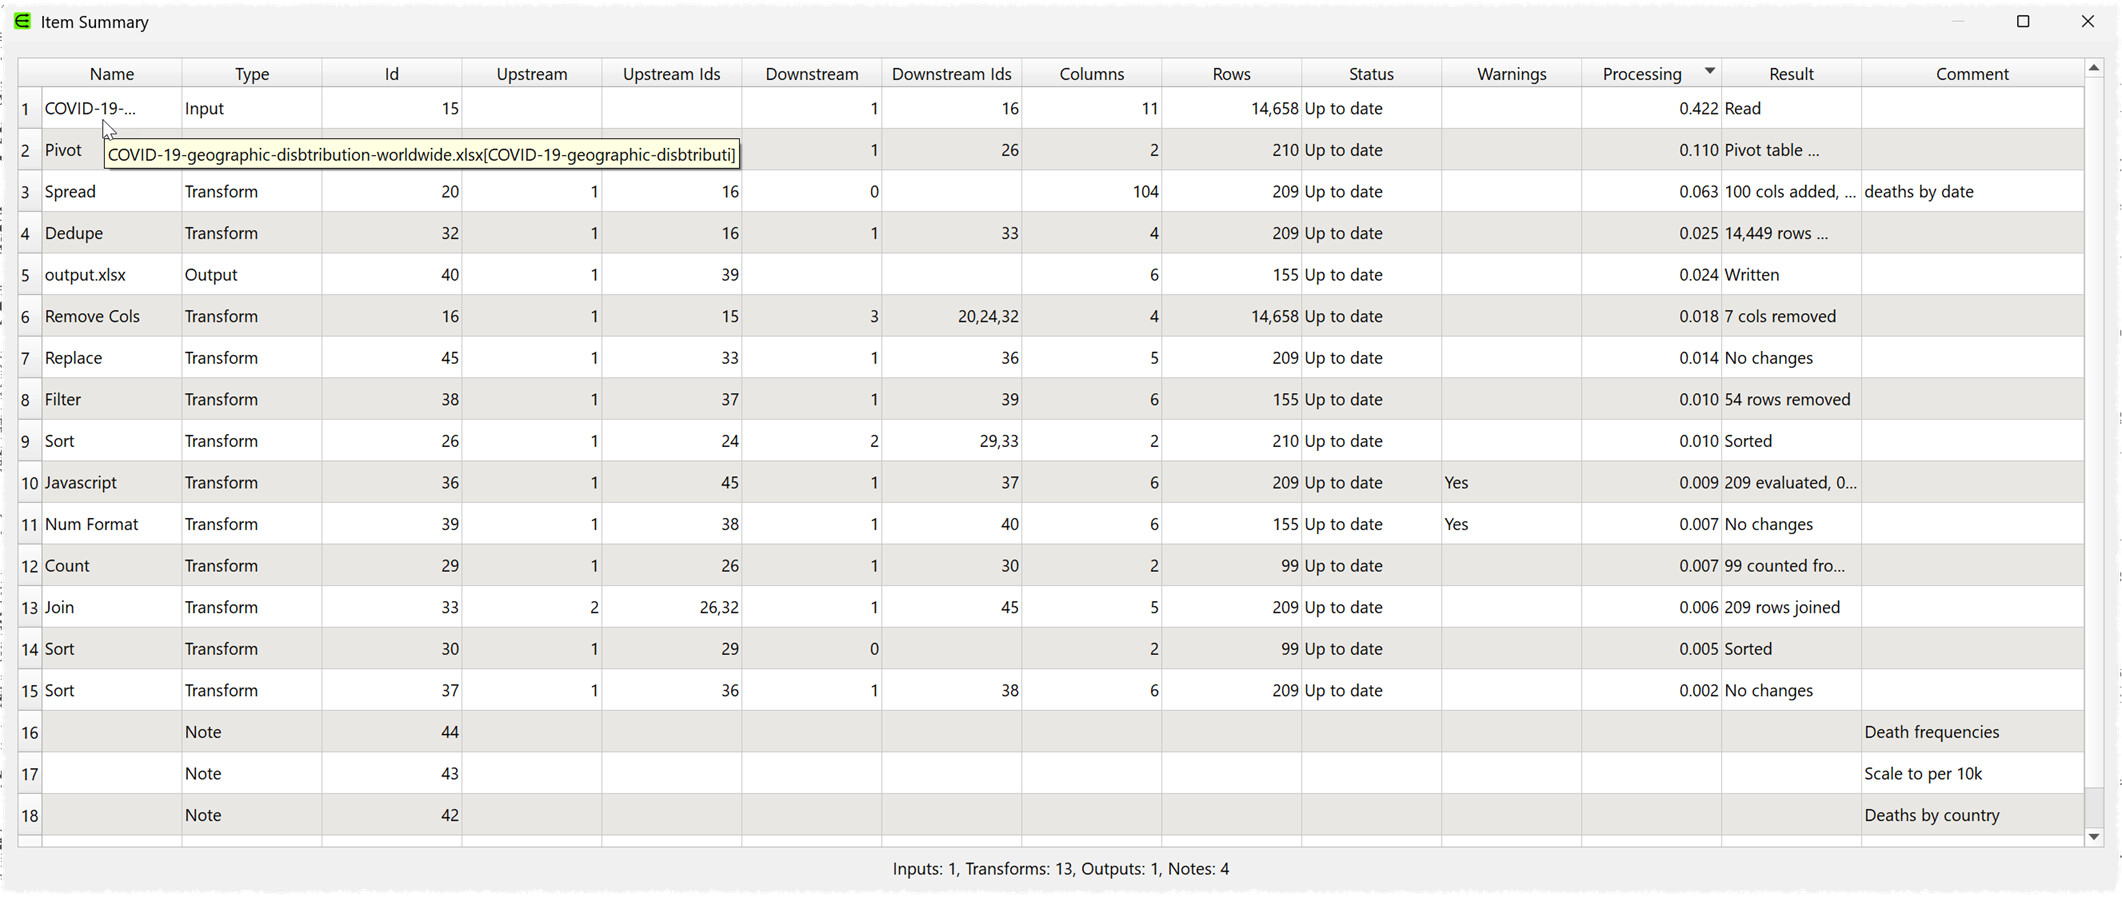
Task: Click the '7 cols removed' result cell
Action: tap(1792, 316)
